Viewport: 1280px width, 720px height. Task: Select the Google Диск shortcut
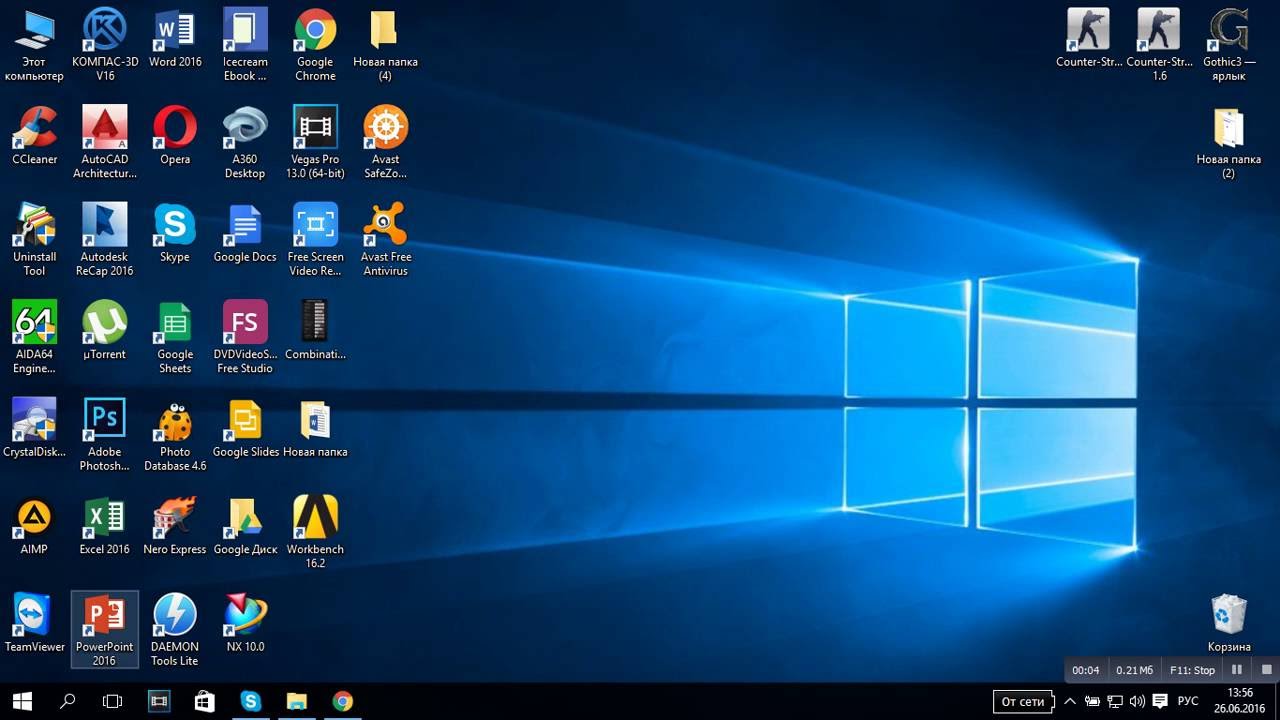[x=245, y=525]
